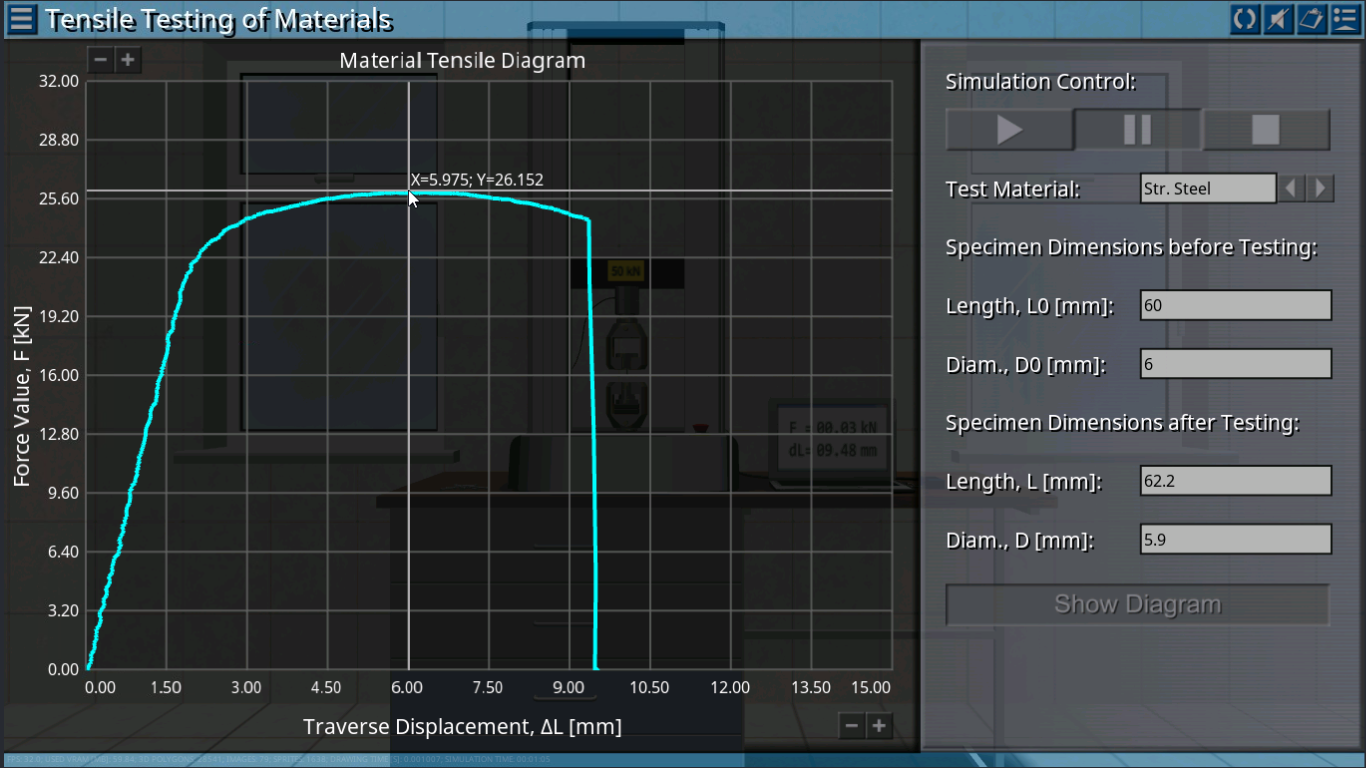Open the Str. Steel material selector
This screenshot has height=768, width=1366.
pos(1208,188)
